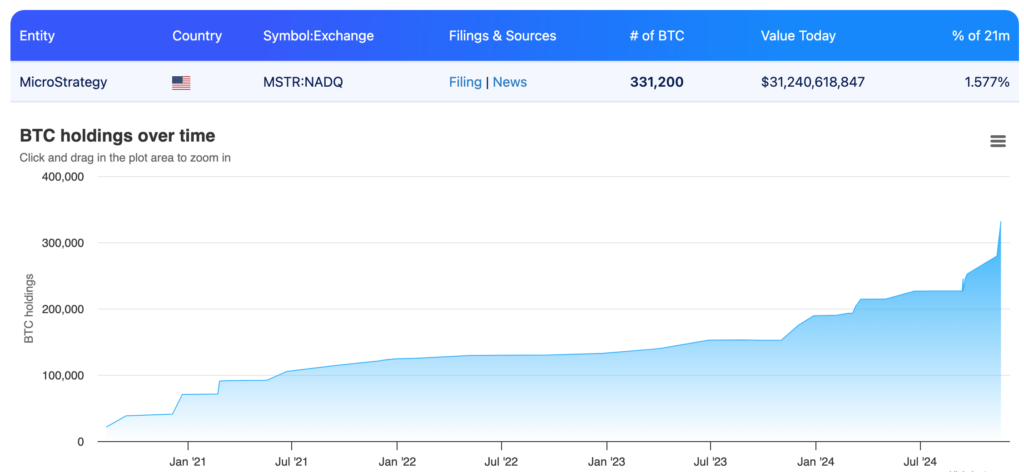This screenshot has width=1024, height=472.
Task: Sort by the Value Today header
Action: coord(798,36)
